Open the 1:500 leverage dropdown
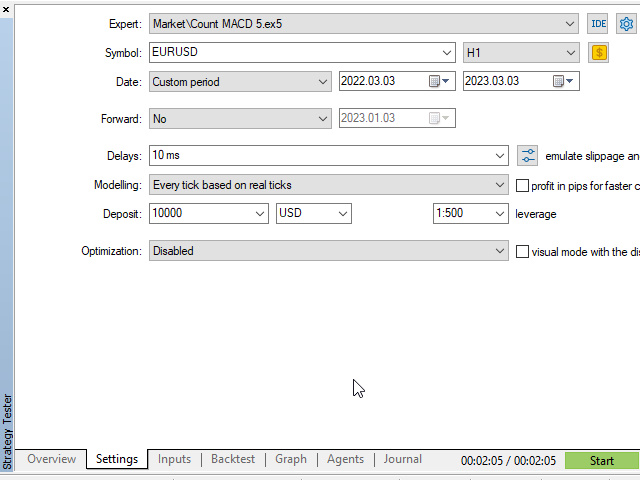Screen dimensions: 640x480 [500, 213]
